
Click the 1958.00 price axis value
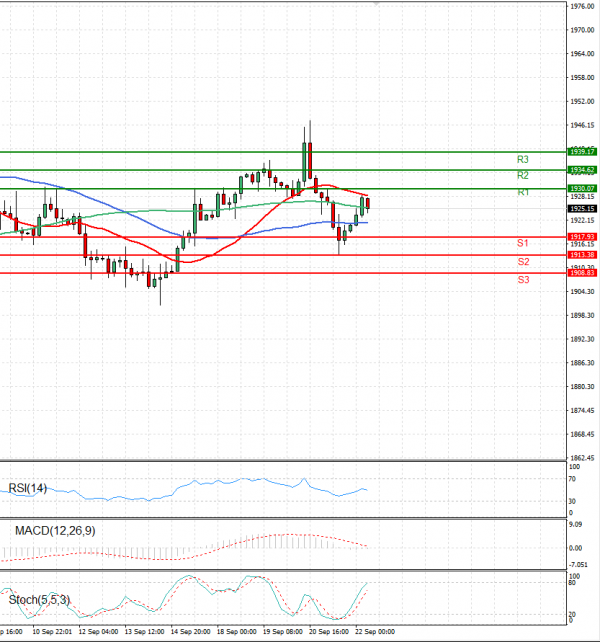[582, 77]
